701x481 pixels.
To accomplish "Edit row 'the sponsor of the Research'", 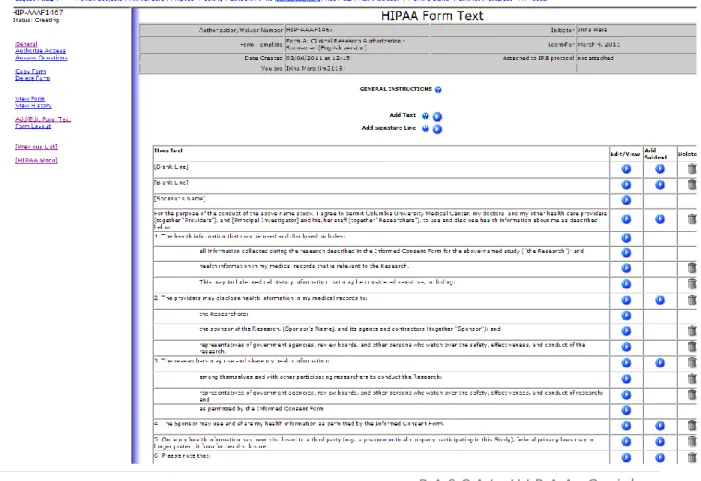I will click(626, 331).
